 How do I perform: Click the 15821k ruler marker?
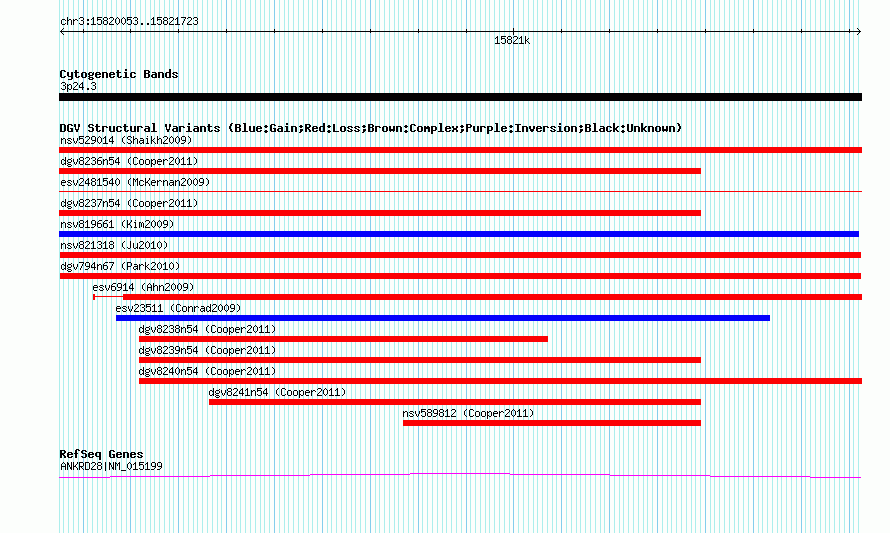(x=512, y=40)
